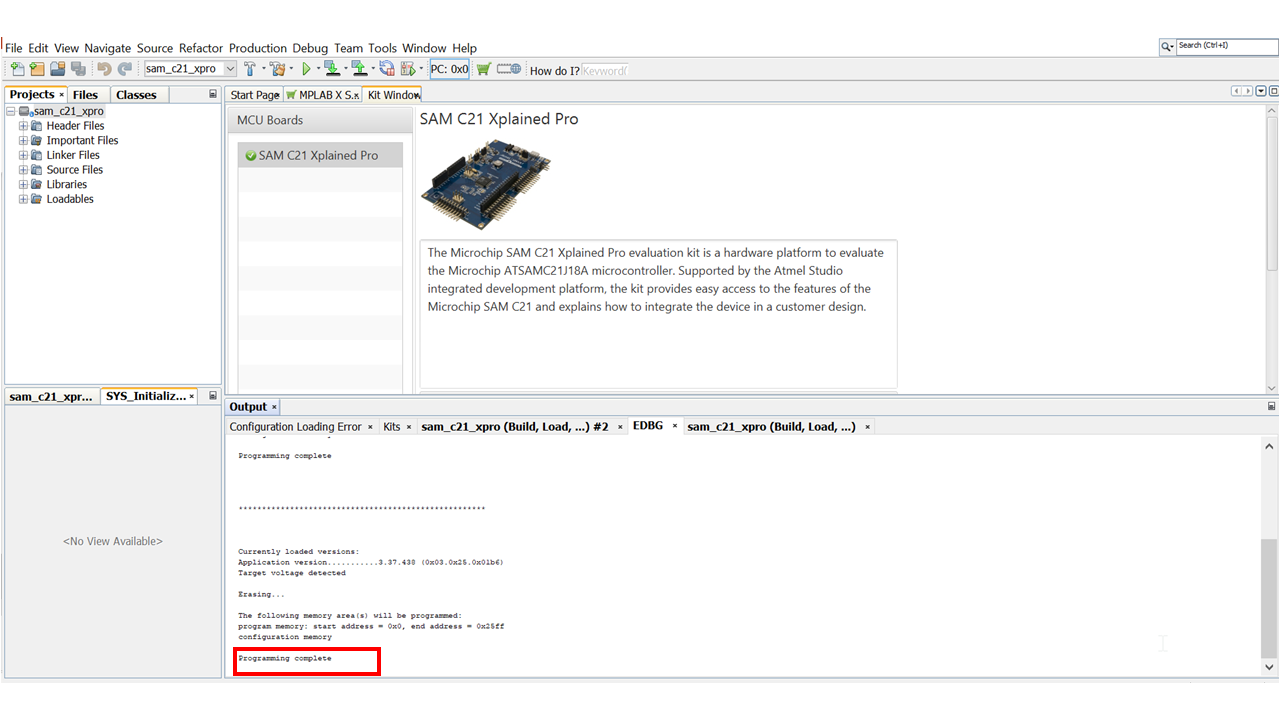Viewport: 1280px width, 720px height.
Task: Open the Production menu
Action: coord(257,48)
